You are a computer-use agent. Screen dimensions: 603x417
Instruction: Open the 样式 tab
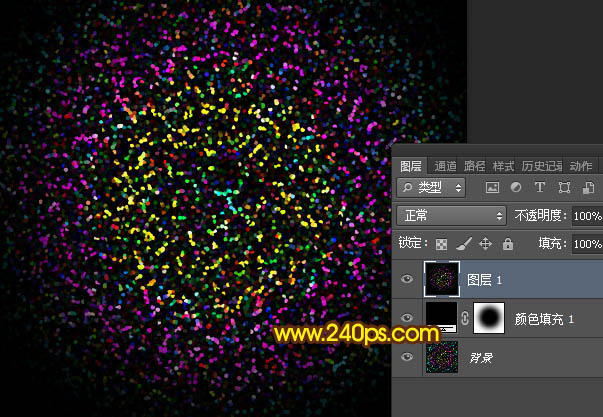coord(503,166)
